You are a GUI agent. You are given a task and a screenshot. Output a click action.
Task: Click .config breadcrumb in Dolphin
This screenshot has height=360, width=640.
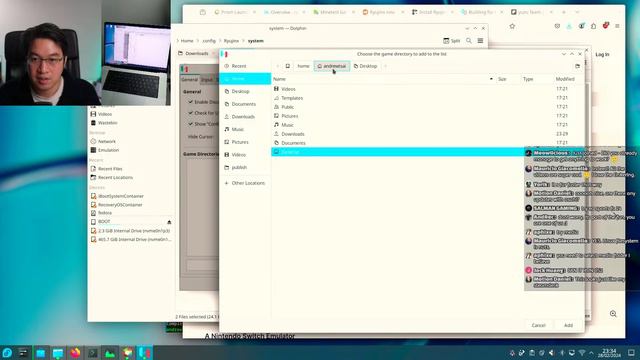coord(209,41)
